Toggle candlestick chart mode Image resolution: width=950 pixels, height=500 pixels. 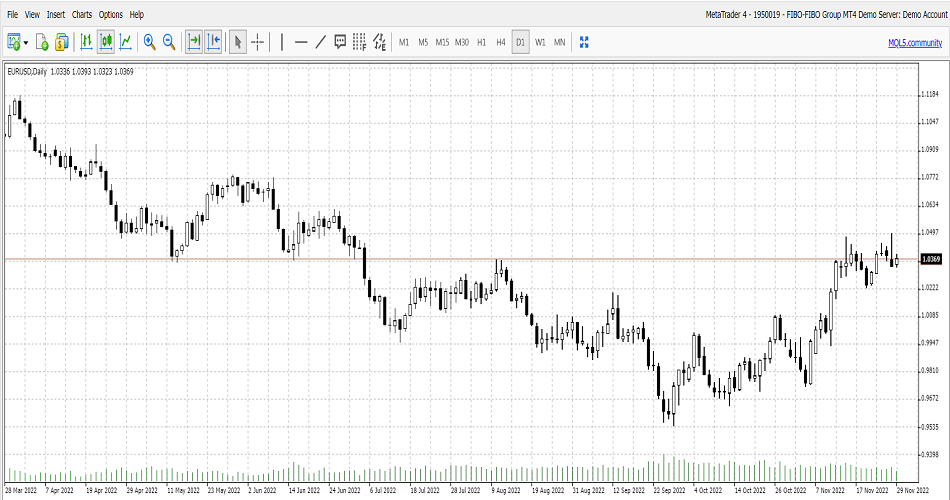pos(105,42)
